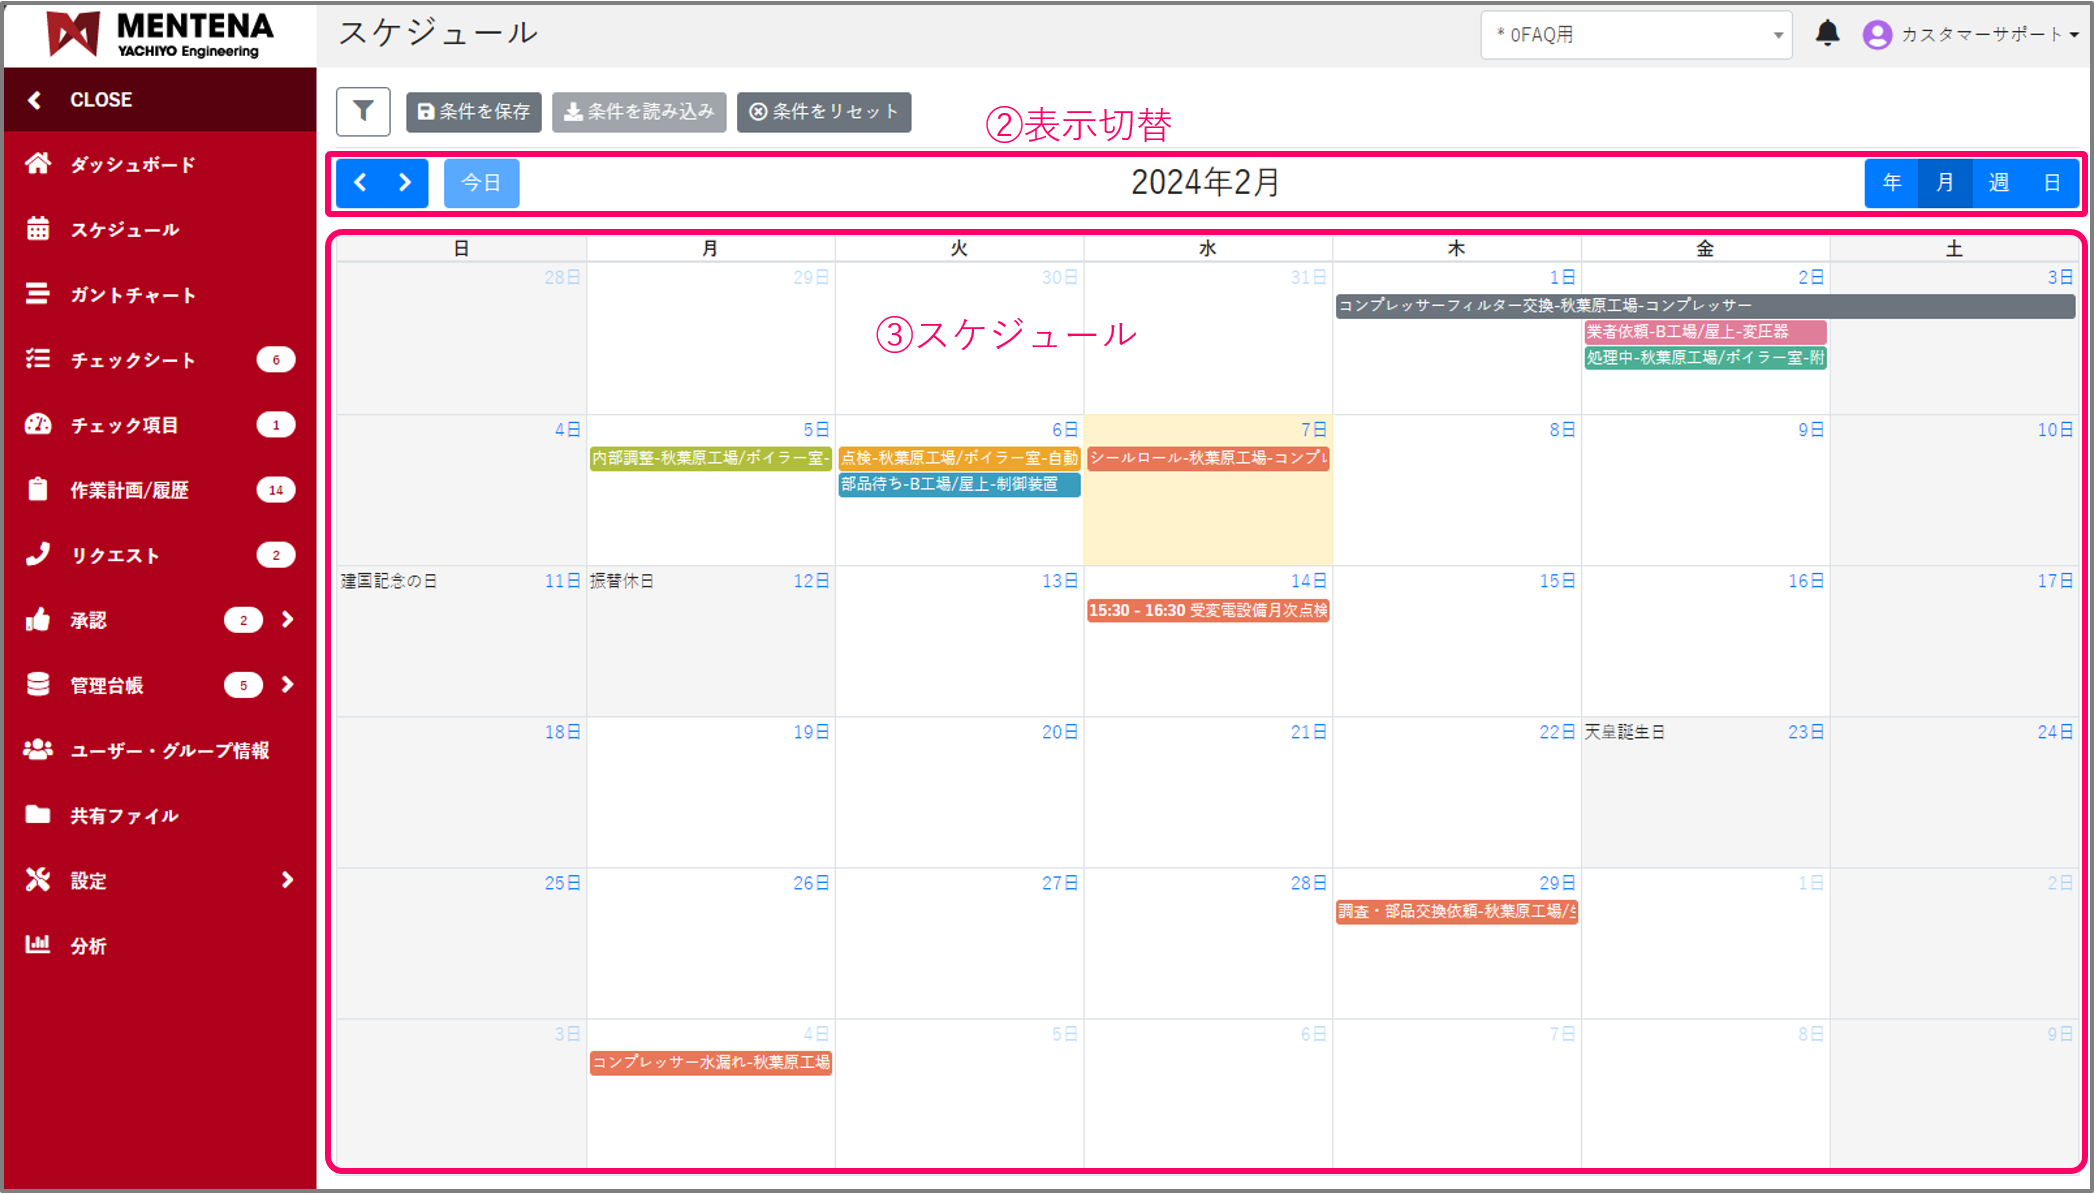
Task: Go to previous month arrow
Action: tap(361, 183)
